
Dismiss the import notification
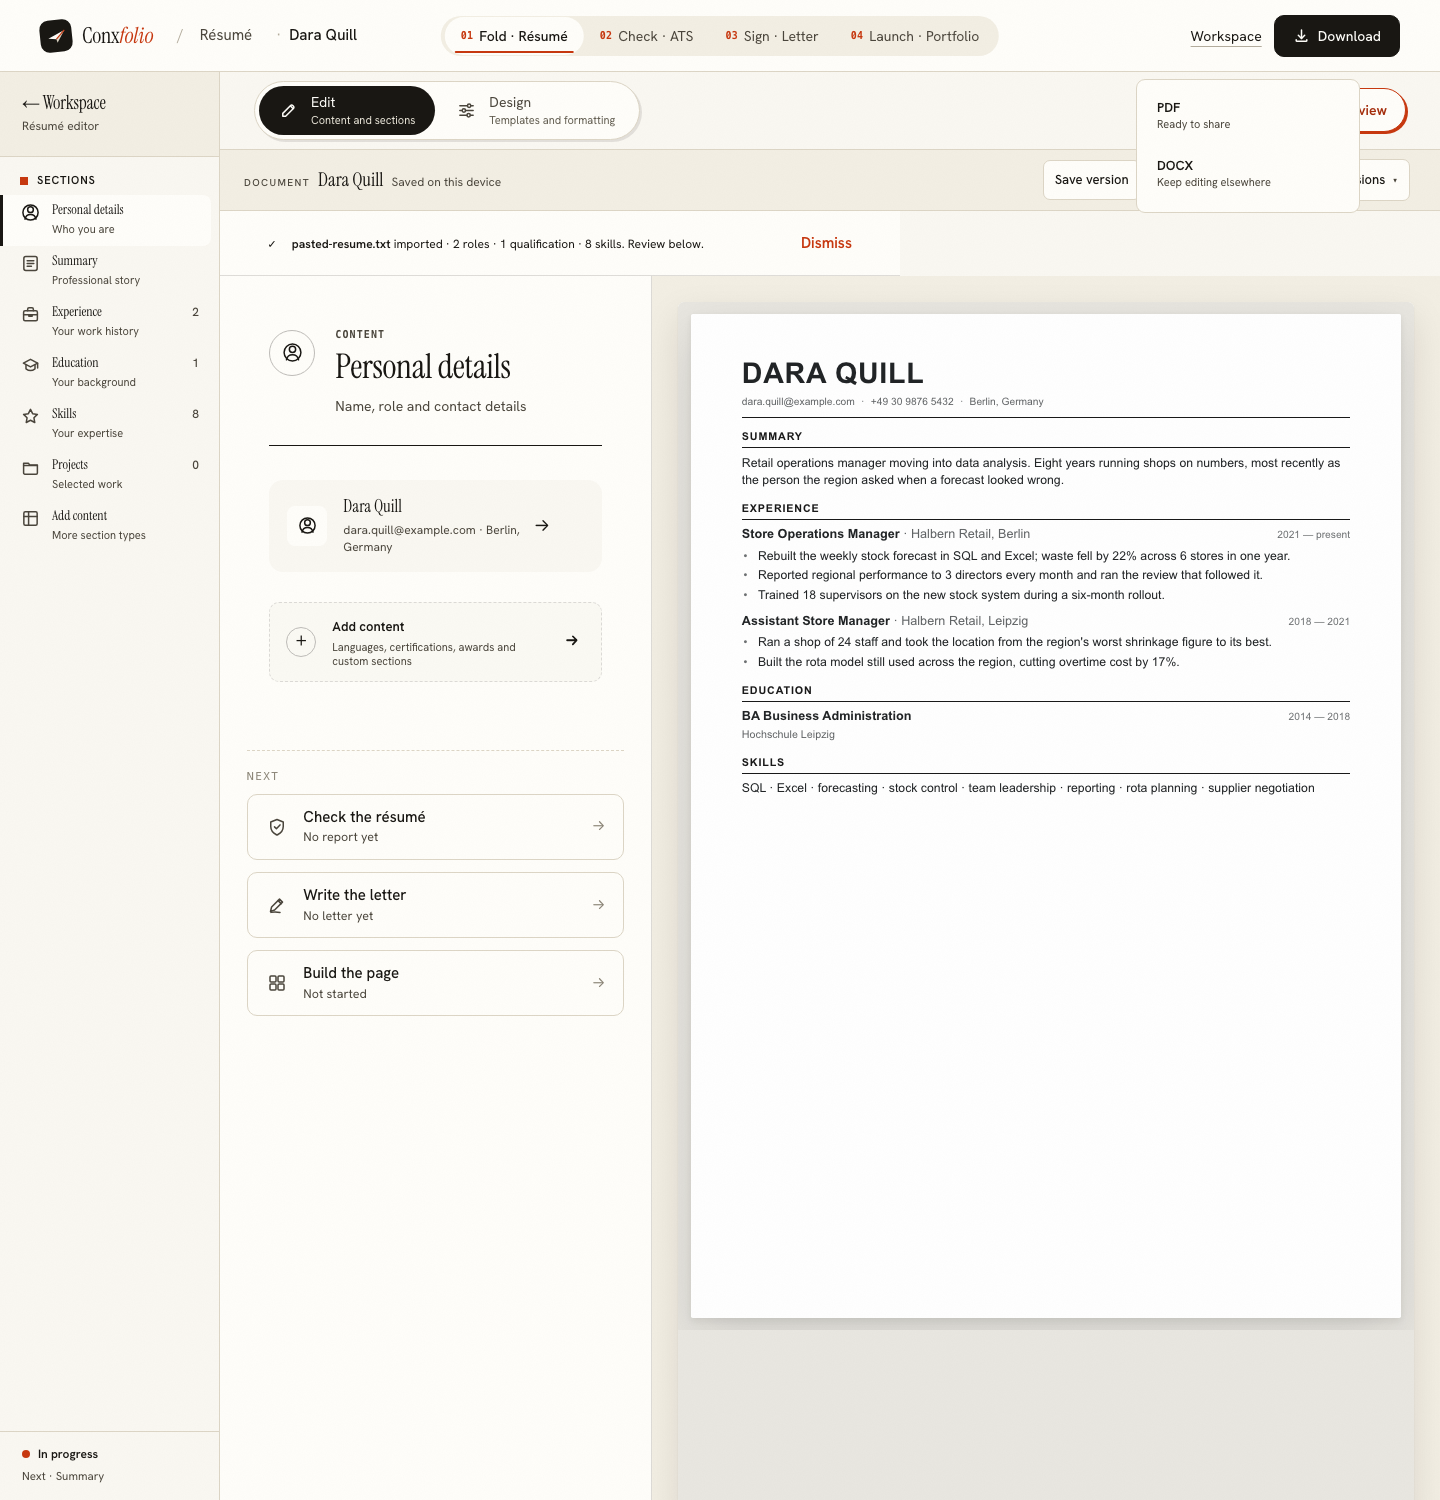[x=826, y=243]
